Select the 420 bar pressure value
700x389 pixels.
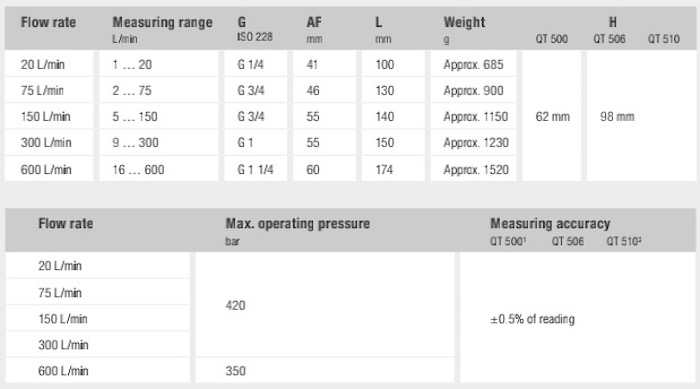click(235, 305)
